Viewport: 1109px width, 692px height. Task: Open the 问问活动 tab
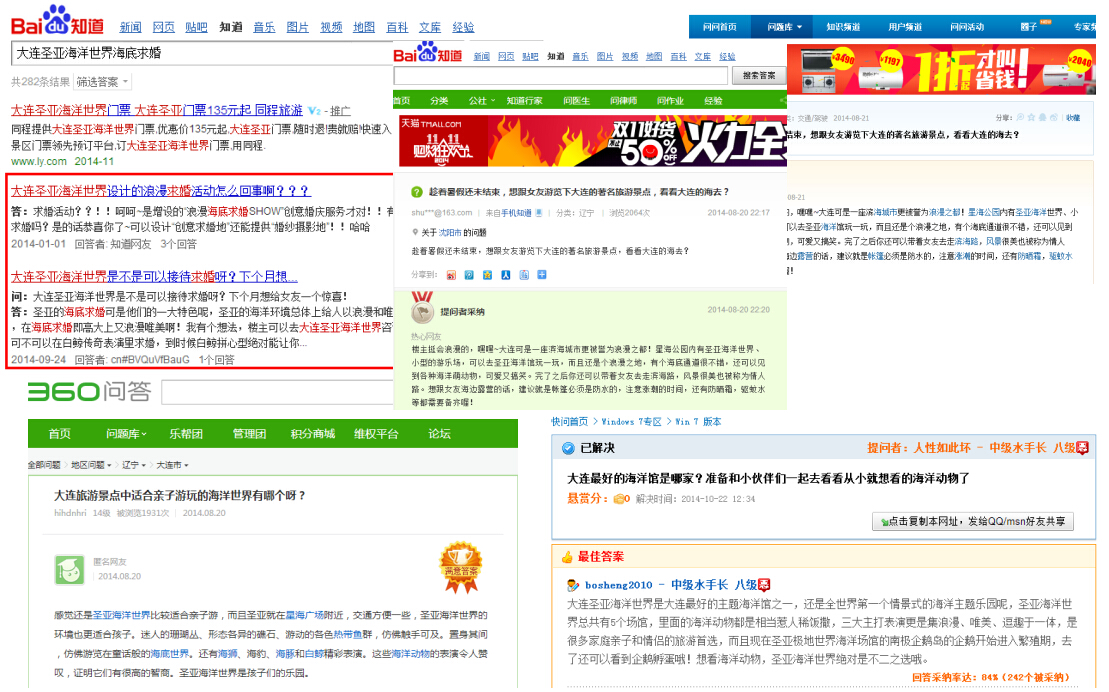[967, 27]
